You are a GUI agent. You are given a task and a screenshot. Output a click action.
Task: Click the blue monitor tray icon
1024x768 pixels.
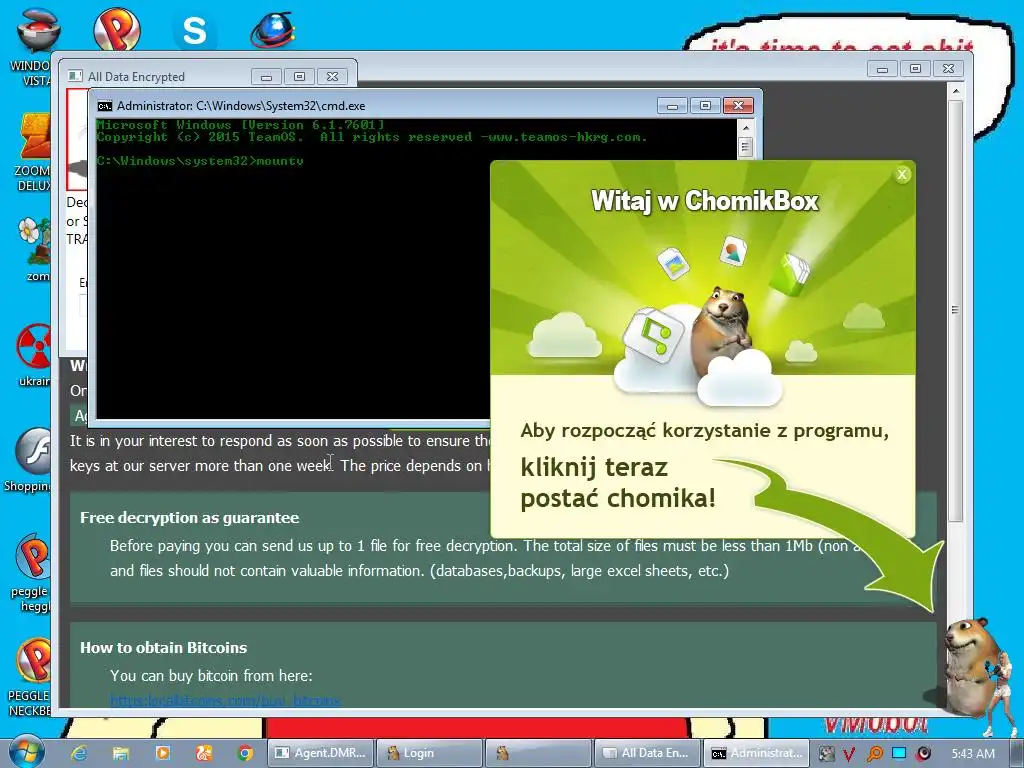point(899,754)
